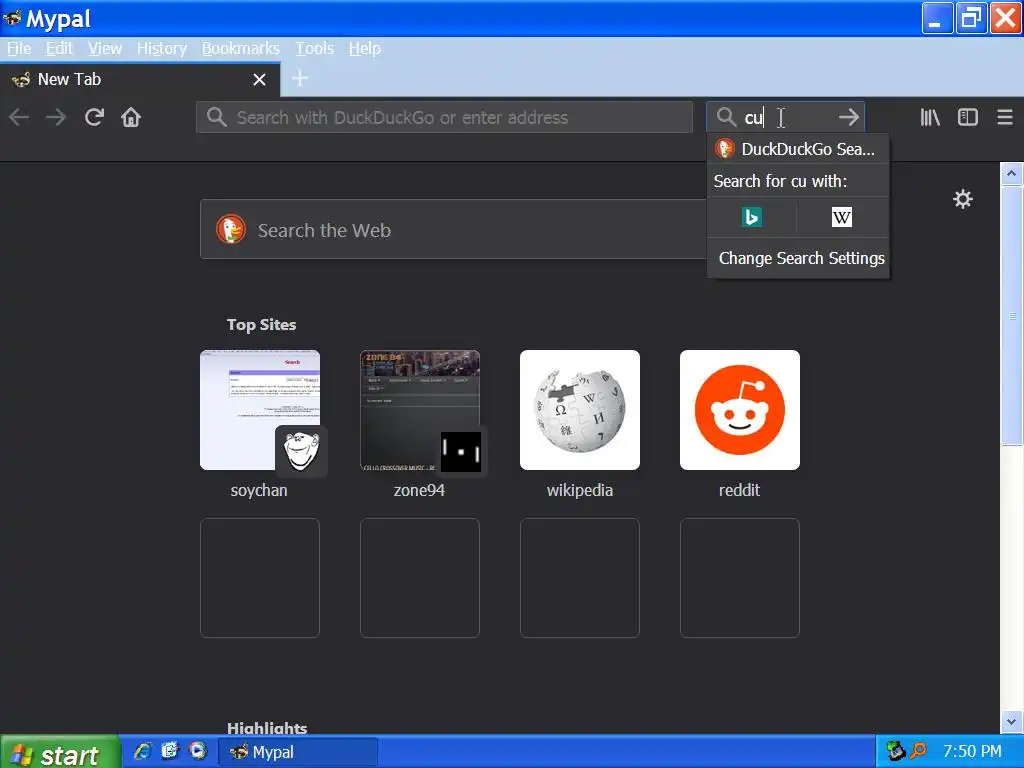1024x768 pixels.
Task: Select DuckDuckGo Search engine header
Action: 798,149
